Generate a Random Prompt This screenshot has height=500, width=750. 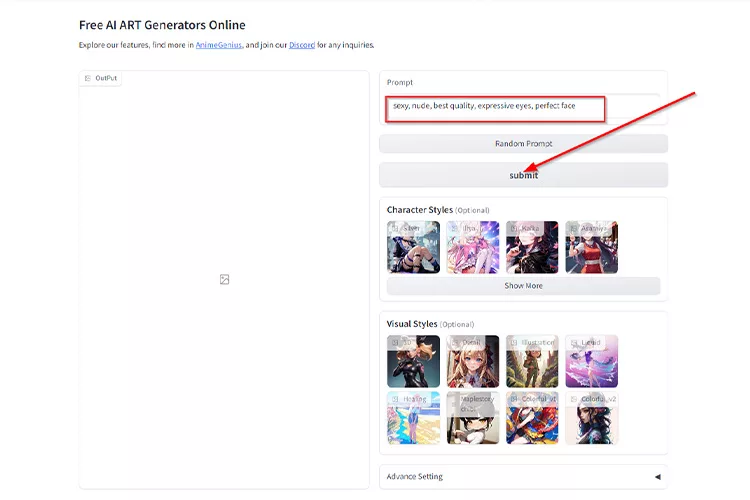tap(523, 144)
